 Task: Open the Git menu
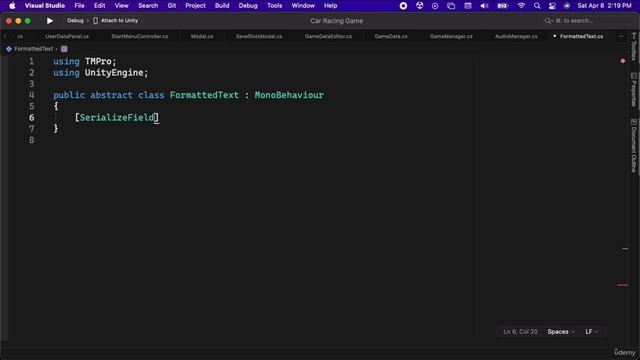click(171, 6)
